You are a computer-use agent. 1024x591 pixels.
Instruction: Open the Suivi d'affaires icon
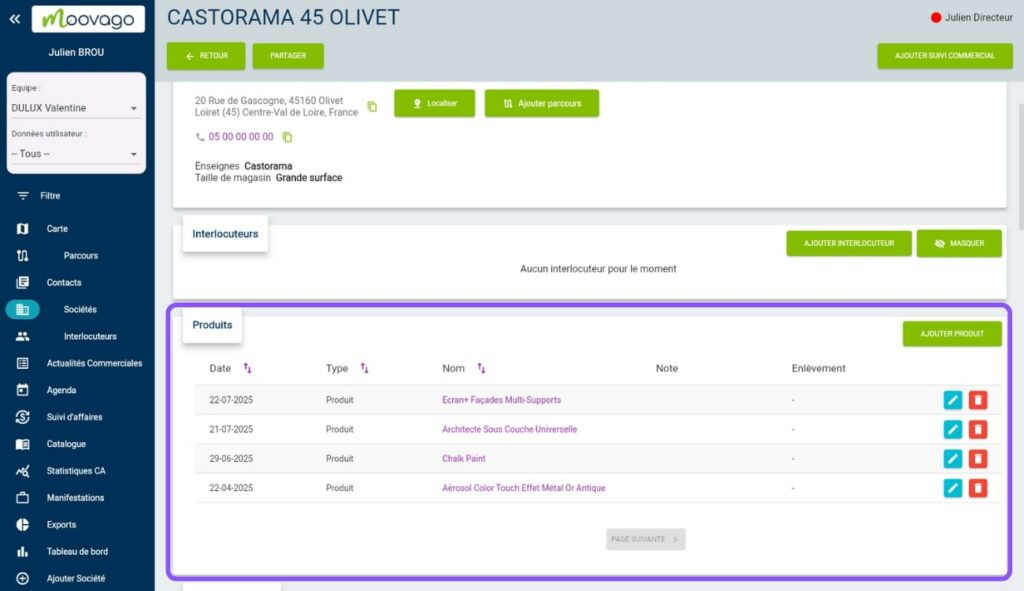(x=23, y=417)
